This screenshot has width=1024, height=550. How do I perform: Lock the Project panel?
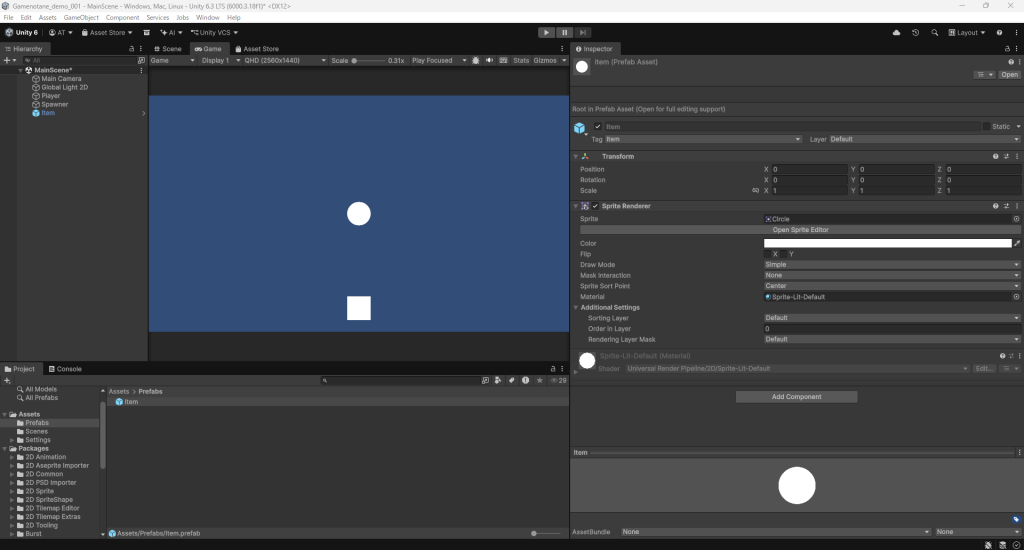point(552,369)
